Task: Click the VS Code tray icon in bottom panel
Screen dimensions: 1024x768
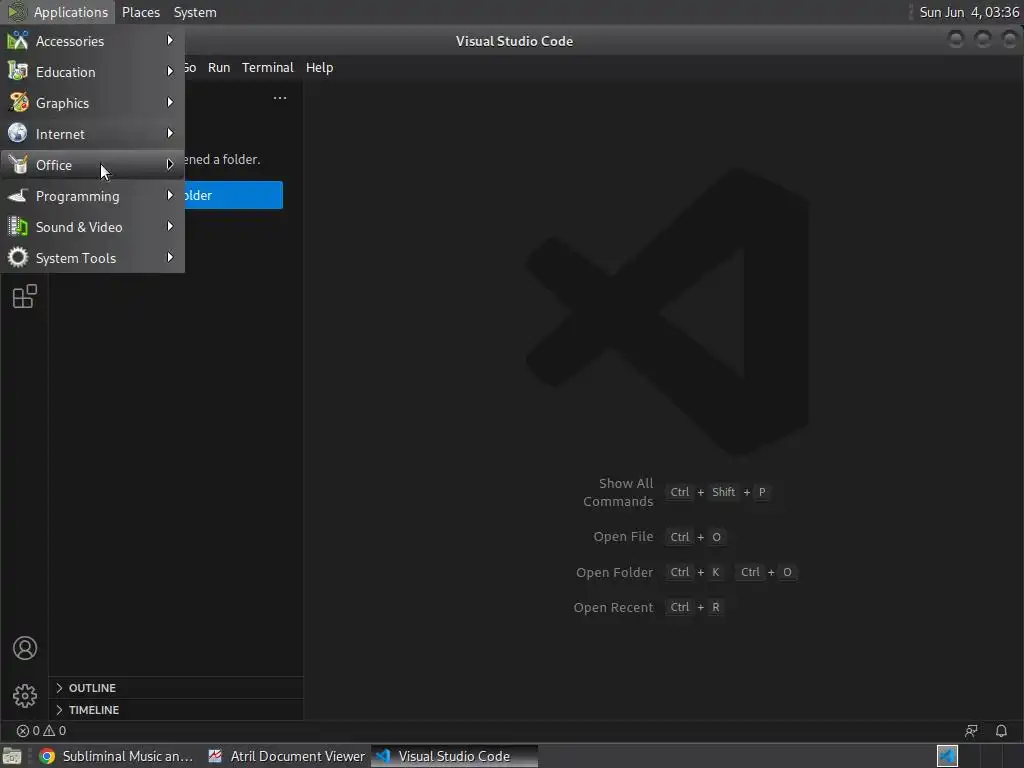Action: pyautogui.click(x=947, y=756)
